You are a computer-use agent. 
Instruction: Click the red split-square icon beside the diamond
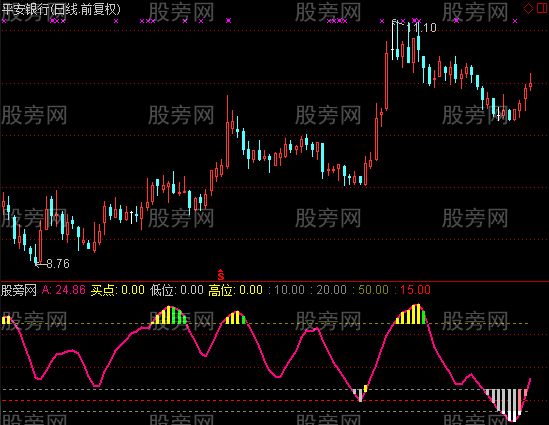pyautogui.click(x=542, y=8)
